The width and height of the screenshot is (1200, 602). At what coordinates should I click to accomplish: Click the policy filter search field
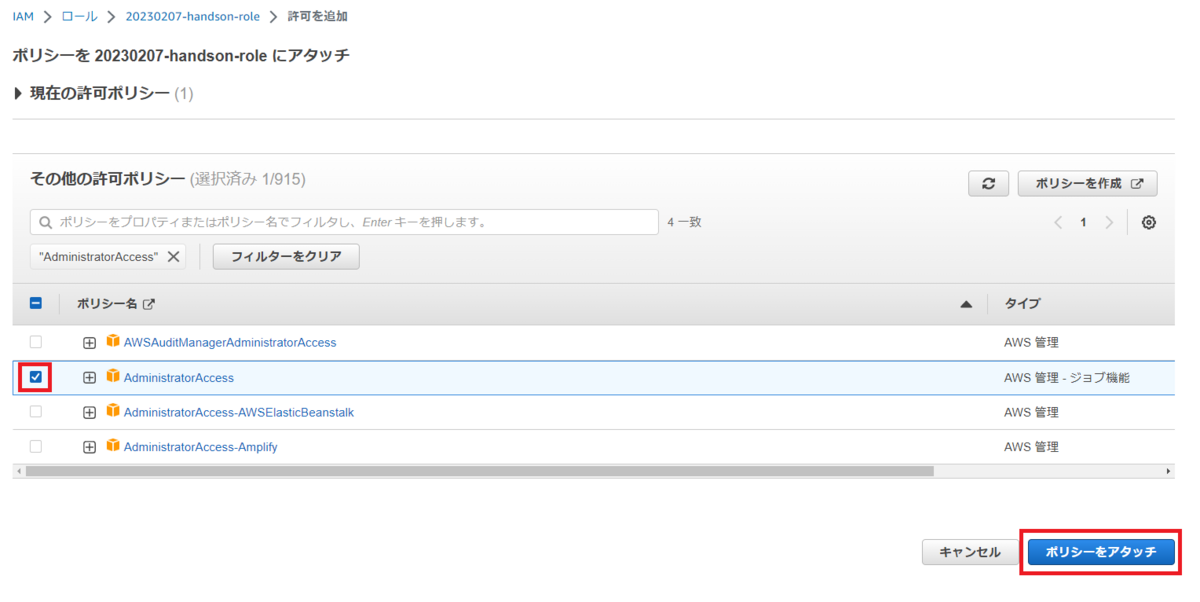pos(344,222)
